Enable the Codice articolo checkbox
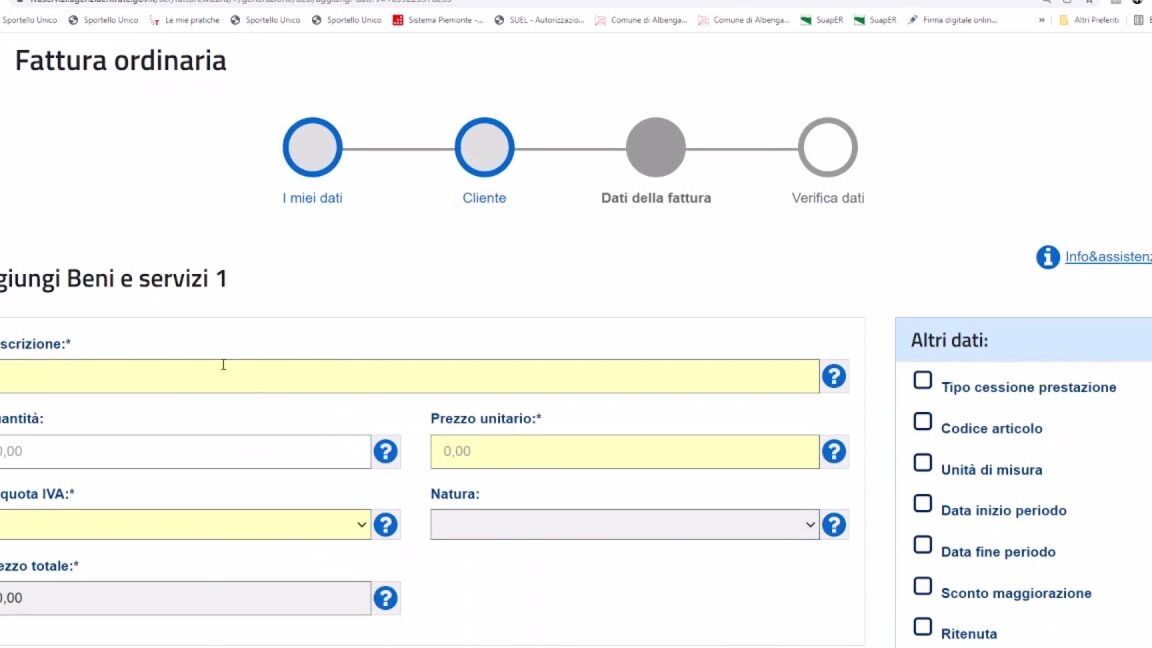Viewport: 1152px width, 648px height. coord(923,422)
